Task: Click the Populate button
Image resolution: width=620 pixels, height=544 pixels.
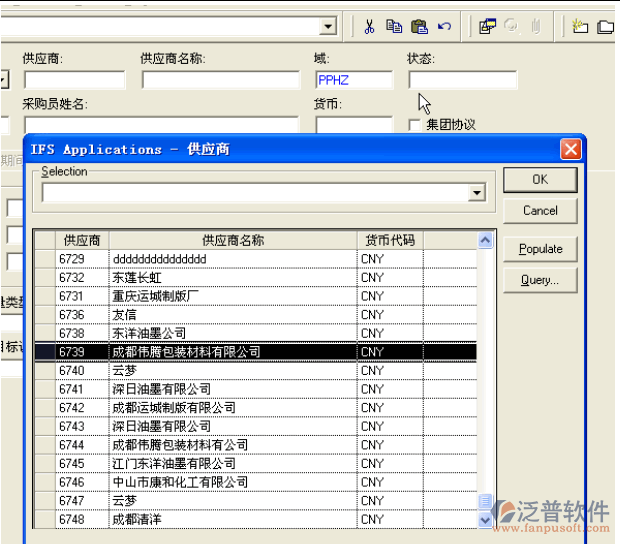Action: [x=540, y=249]
